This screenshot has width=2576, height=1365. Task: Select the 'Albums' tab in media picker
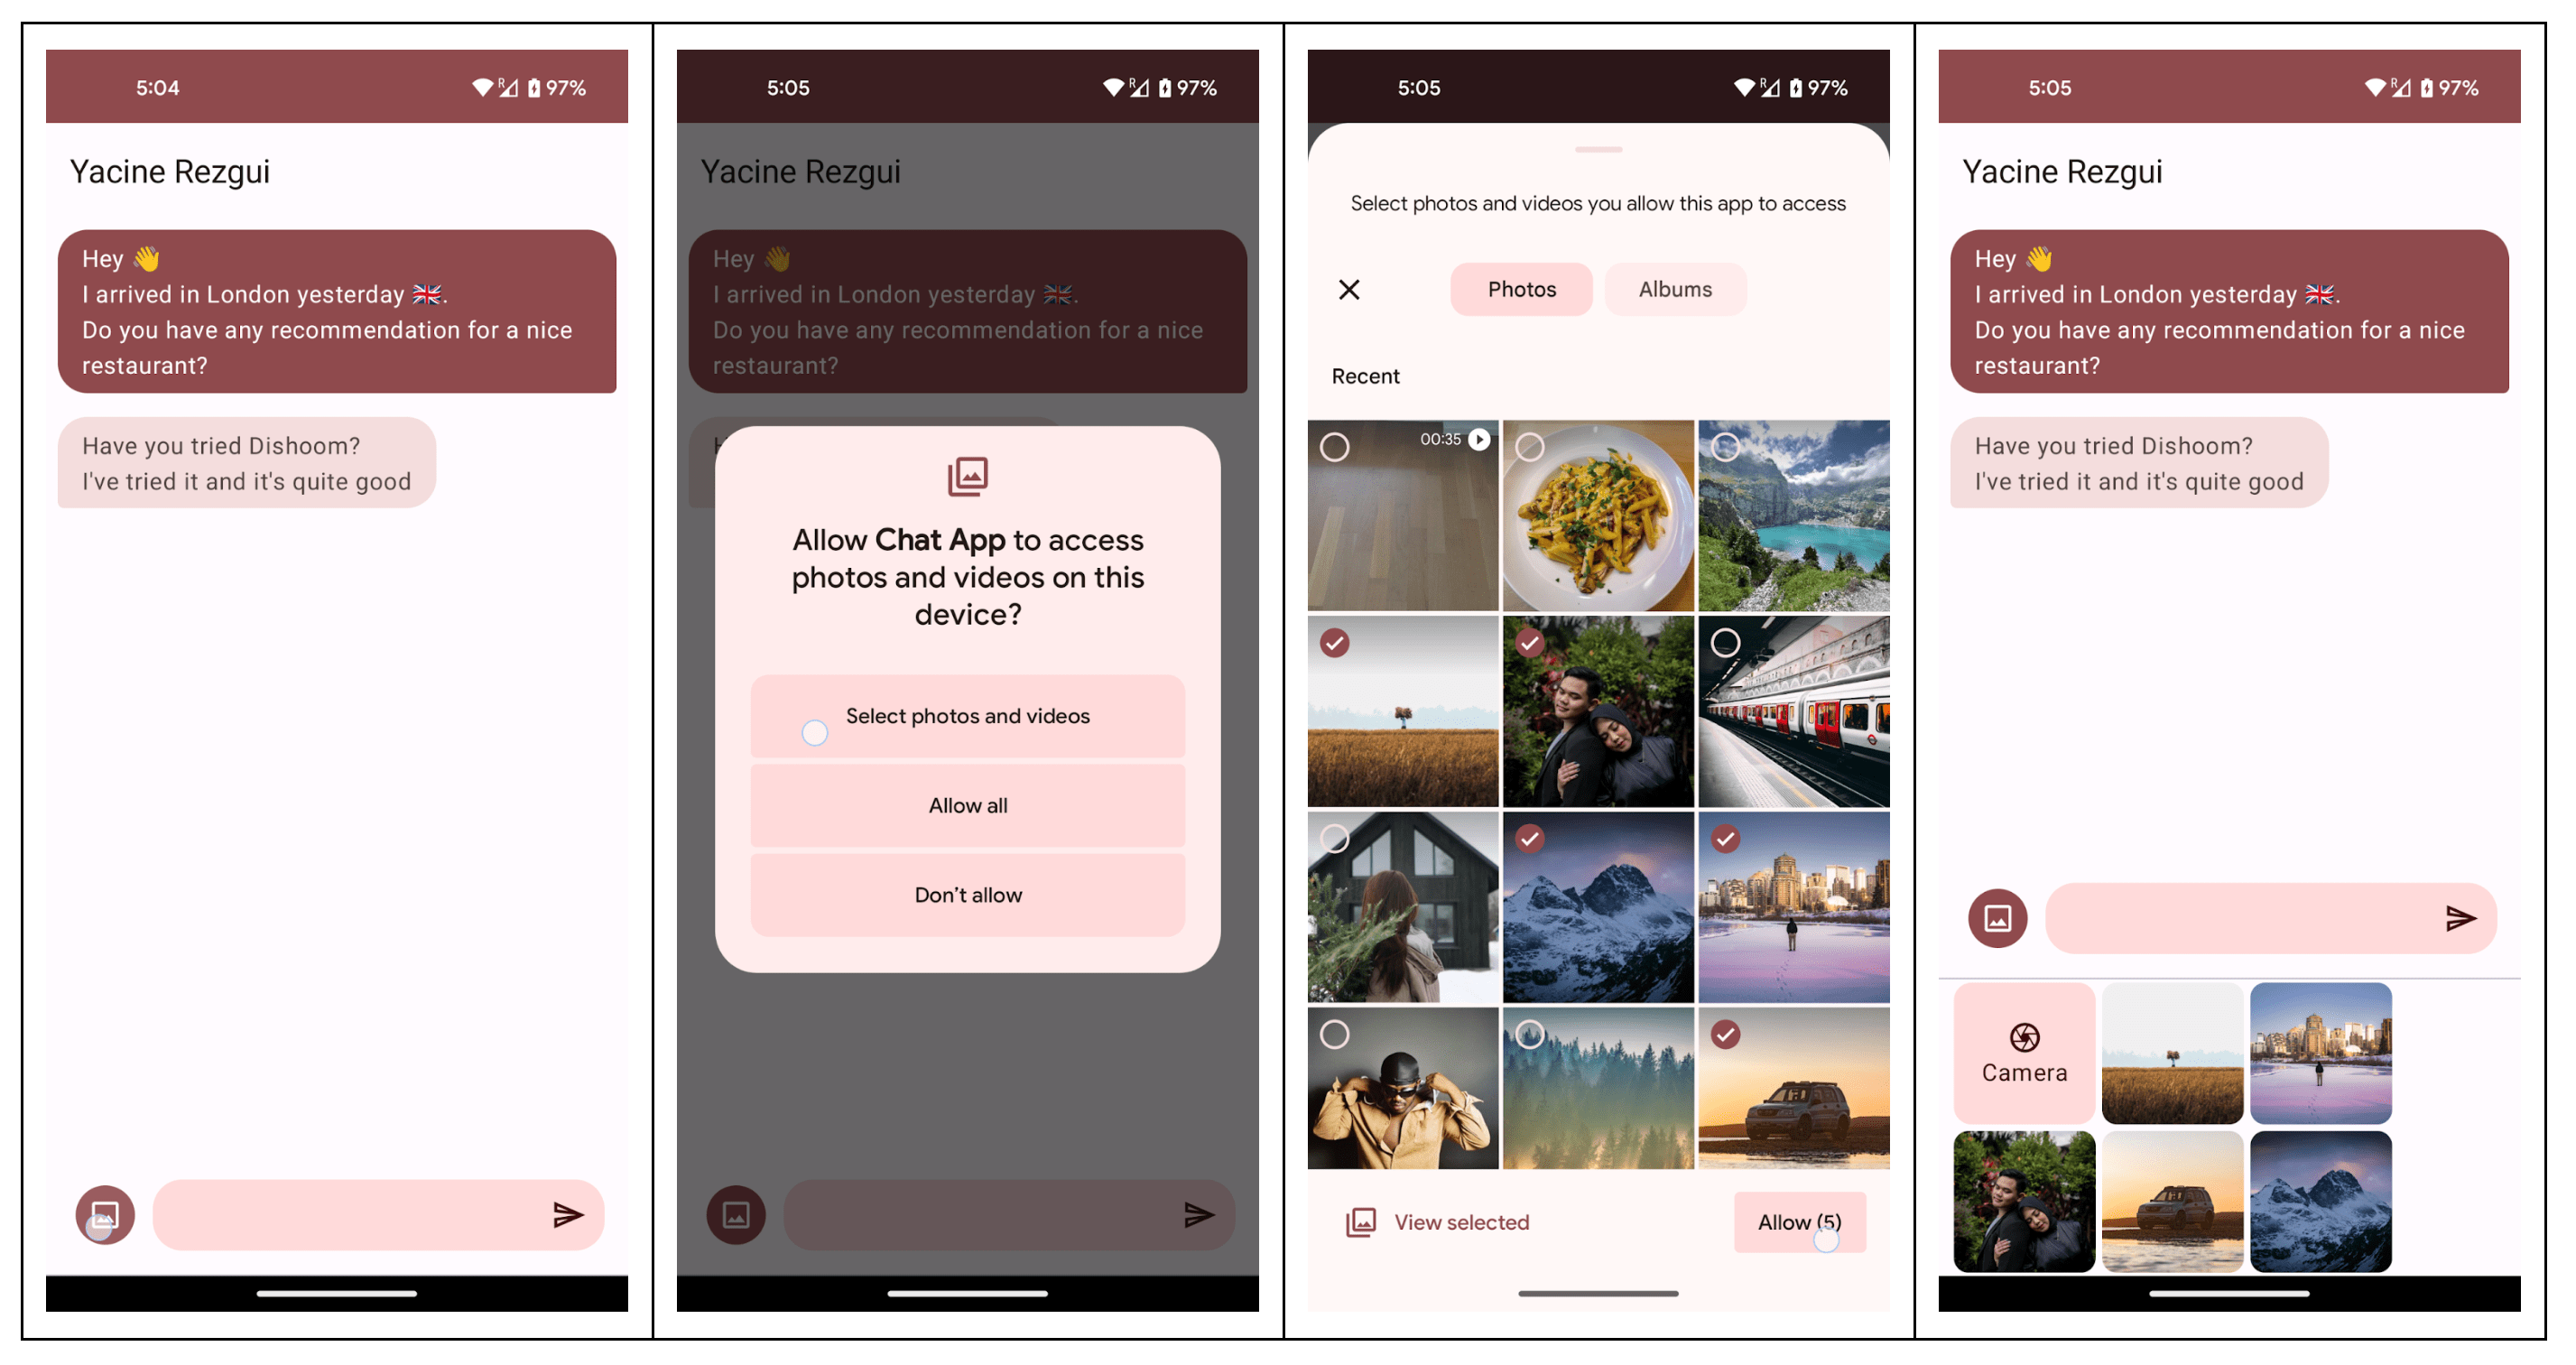(1676, 288)
